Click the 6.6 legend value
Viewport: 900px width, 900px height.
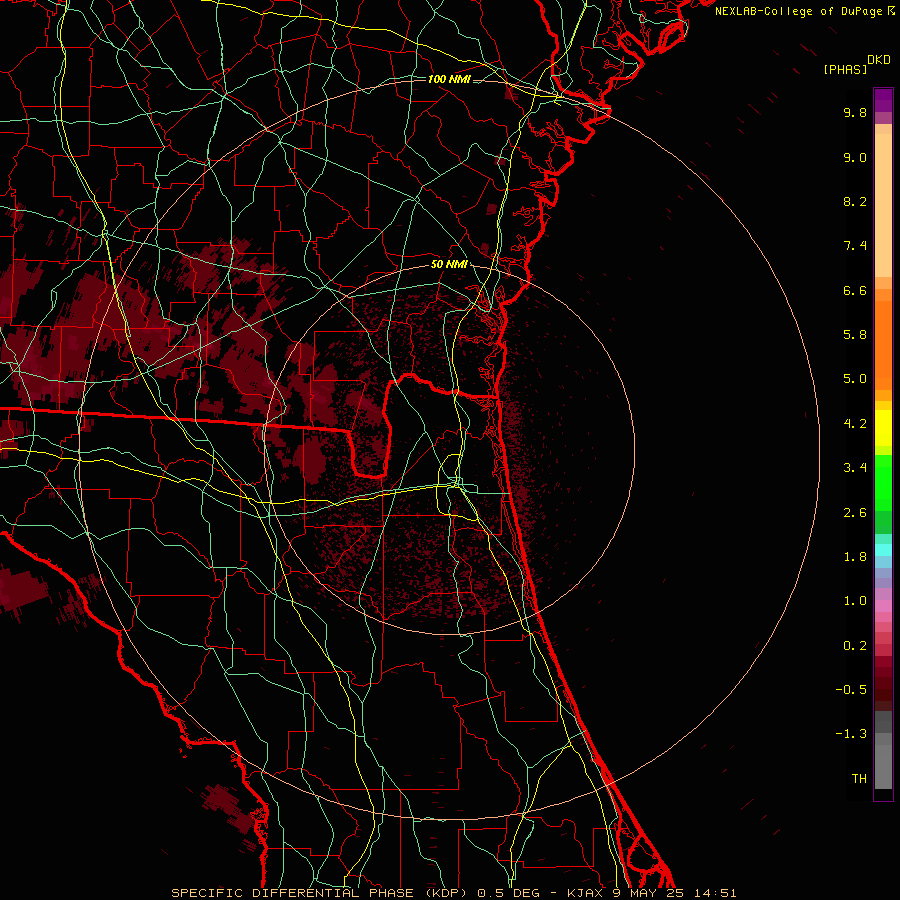point(855,290)
